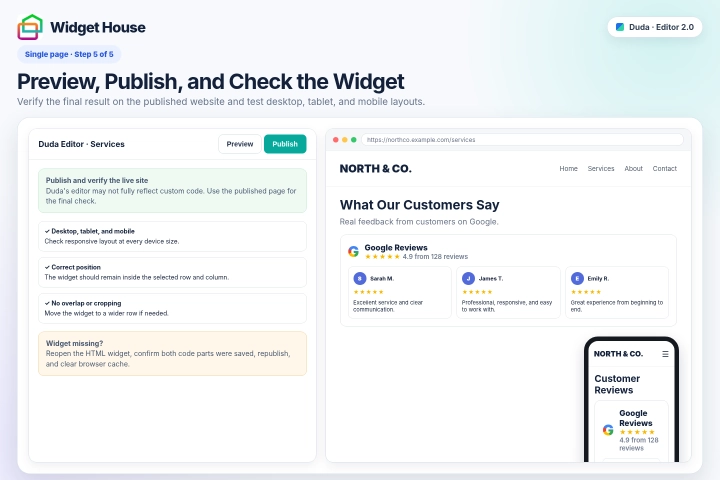Click the Duda Editor 2.0 badge icon
Viewport: 720px width, 480px height.
pyautogui.click(x=619, y=27)
